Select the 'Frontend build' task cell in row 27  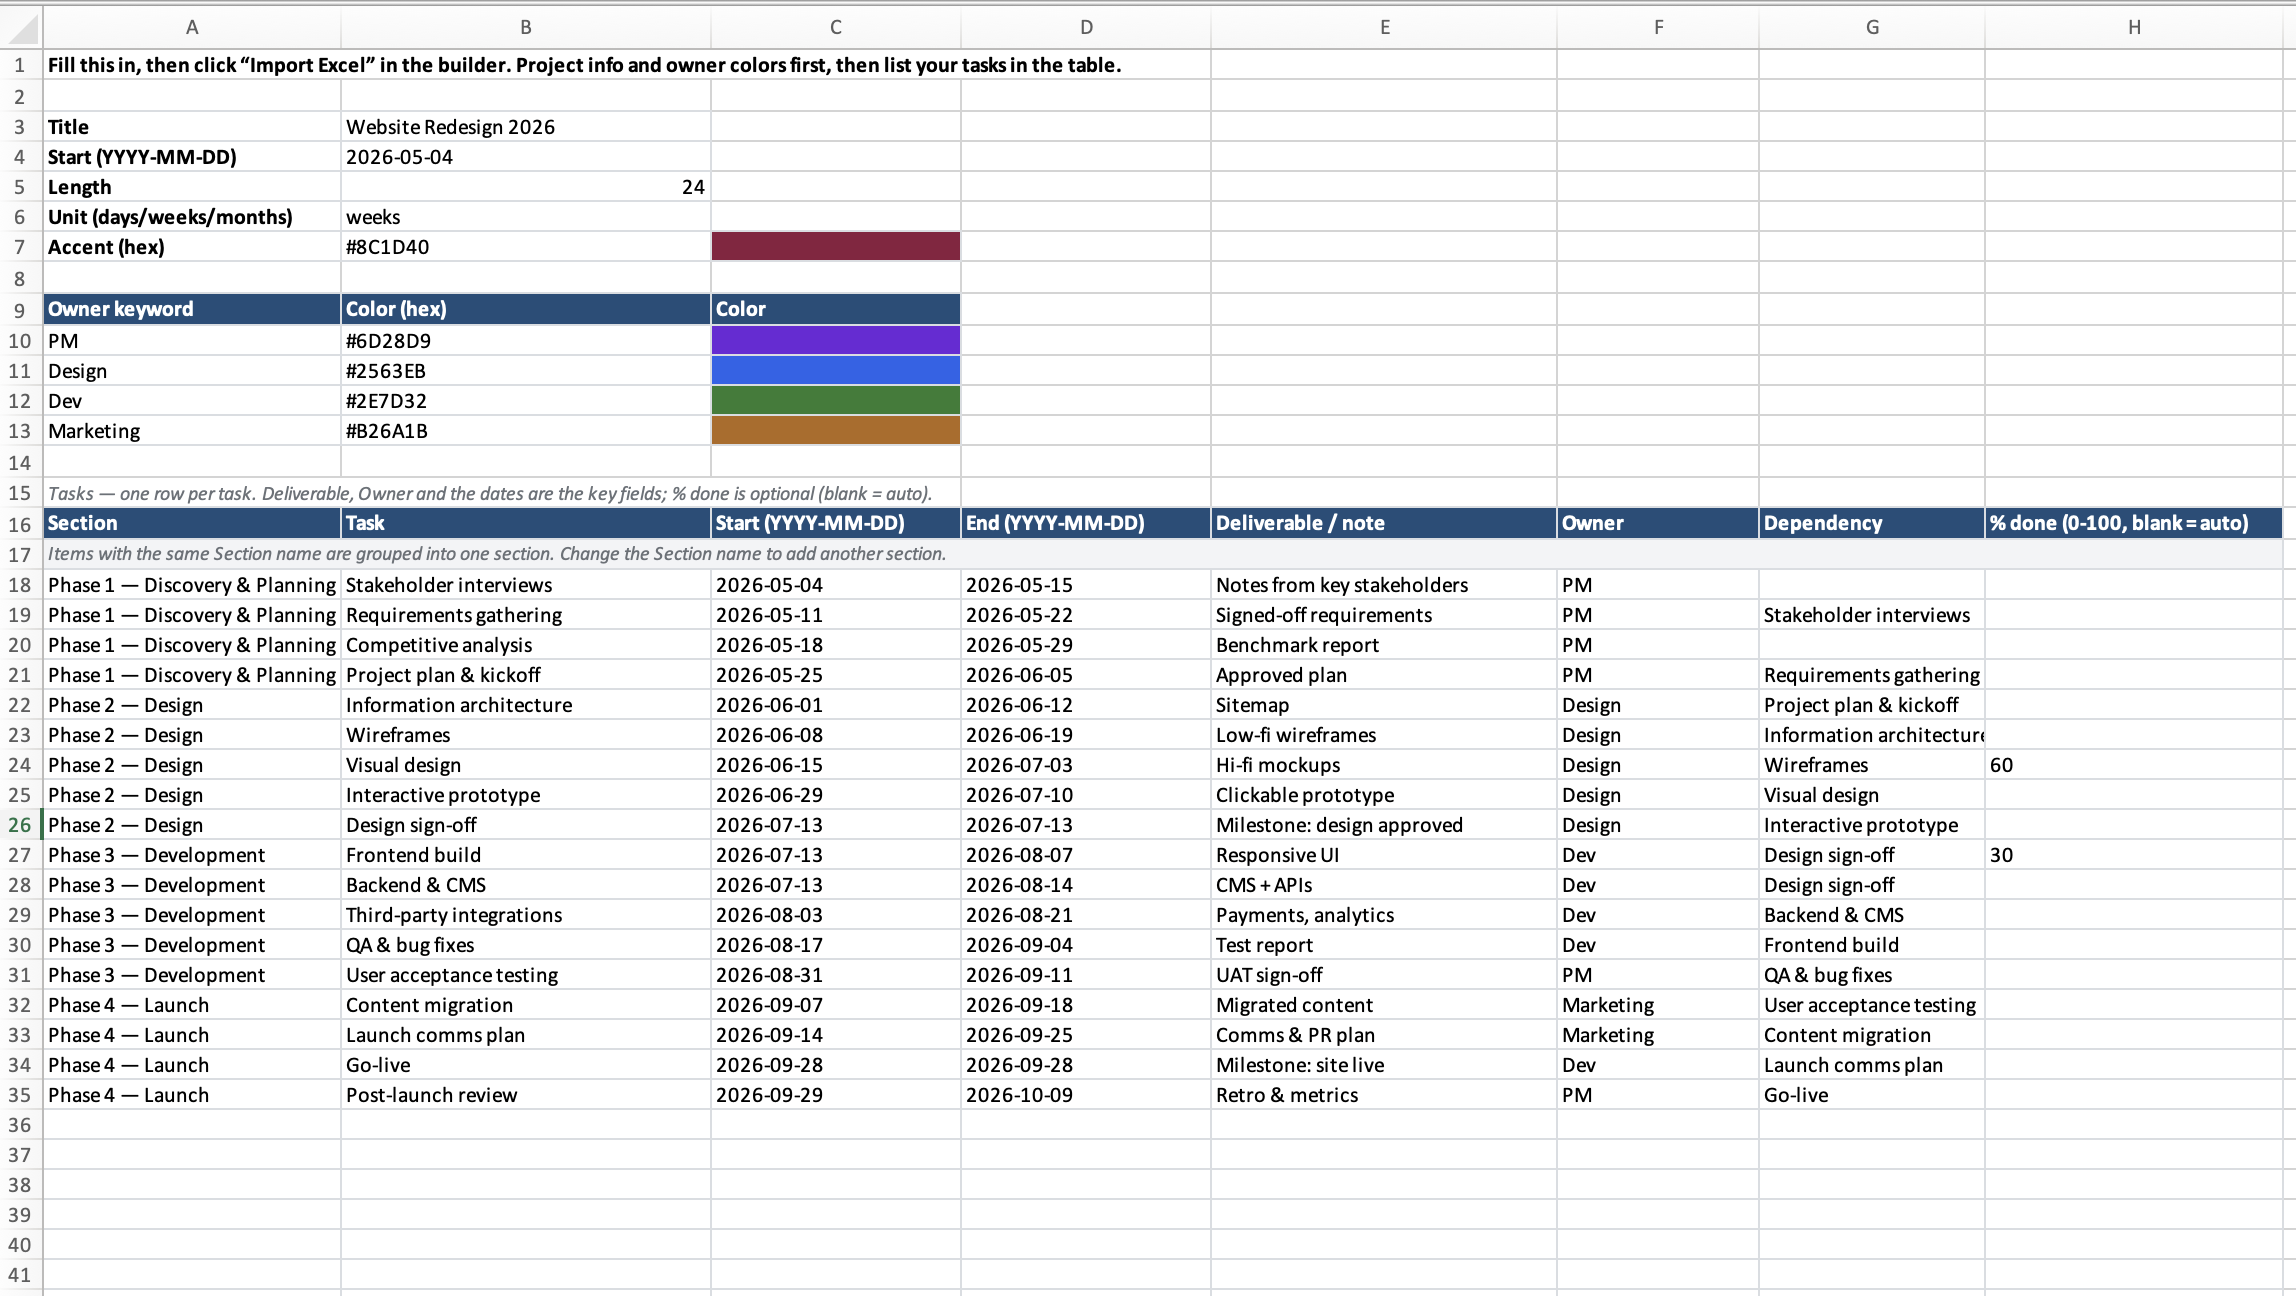[526, 855]
